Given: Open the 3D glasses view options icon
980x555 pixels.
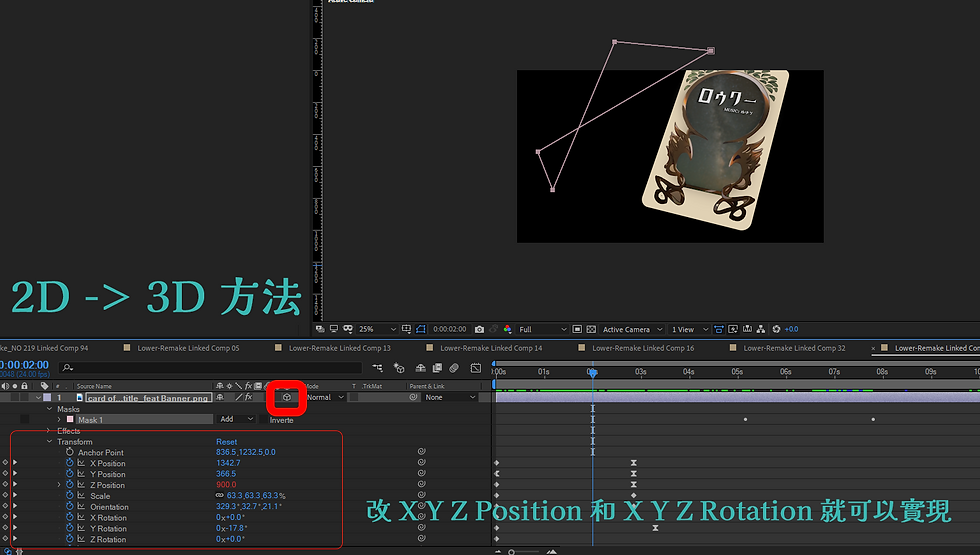Looking at the screenshot, I should pos(348,329).
